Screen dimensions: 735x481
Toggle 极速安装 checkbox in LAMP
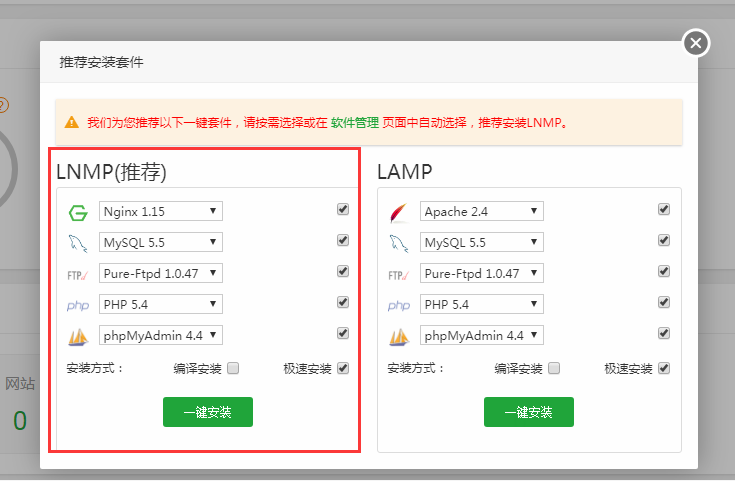[664, 368]
